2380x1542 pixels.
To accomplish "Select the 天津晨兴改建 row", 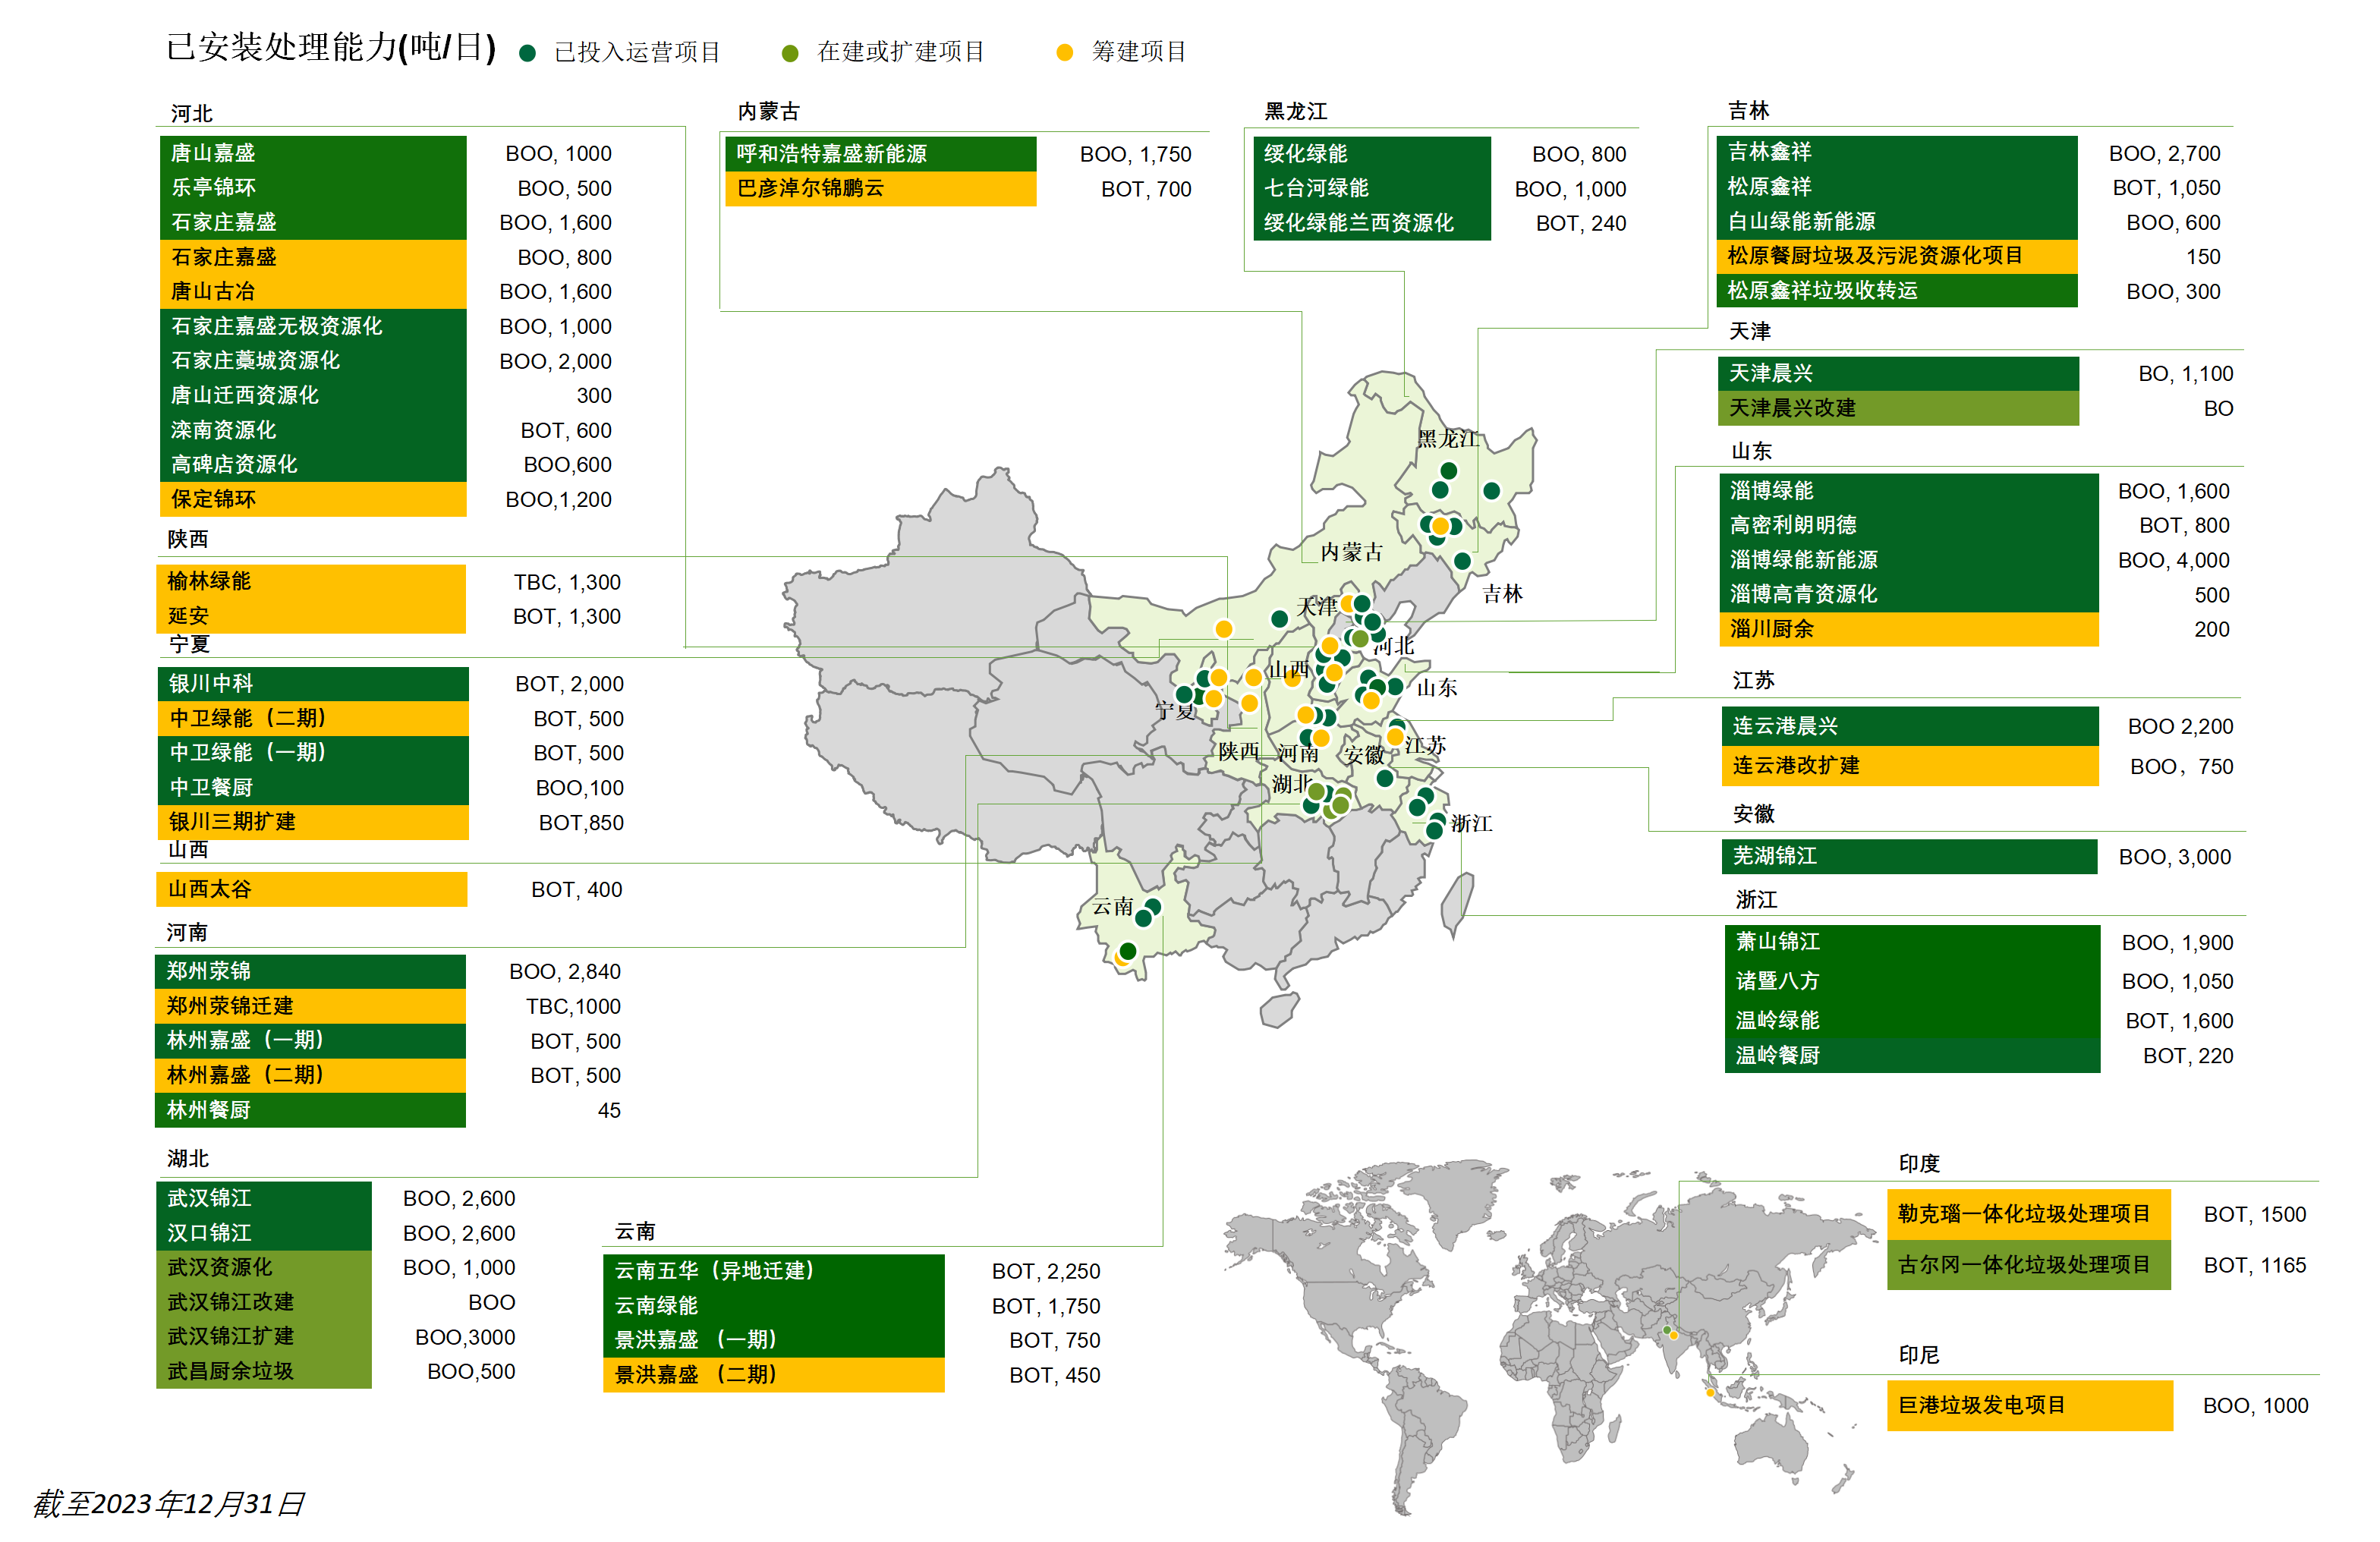I will tap(1899, 408).
